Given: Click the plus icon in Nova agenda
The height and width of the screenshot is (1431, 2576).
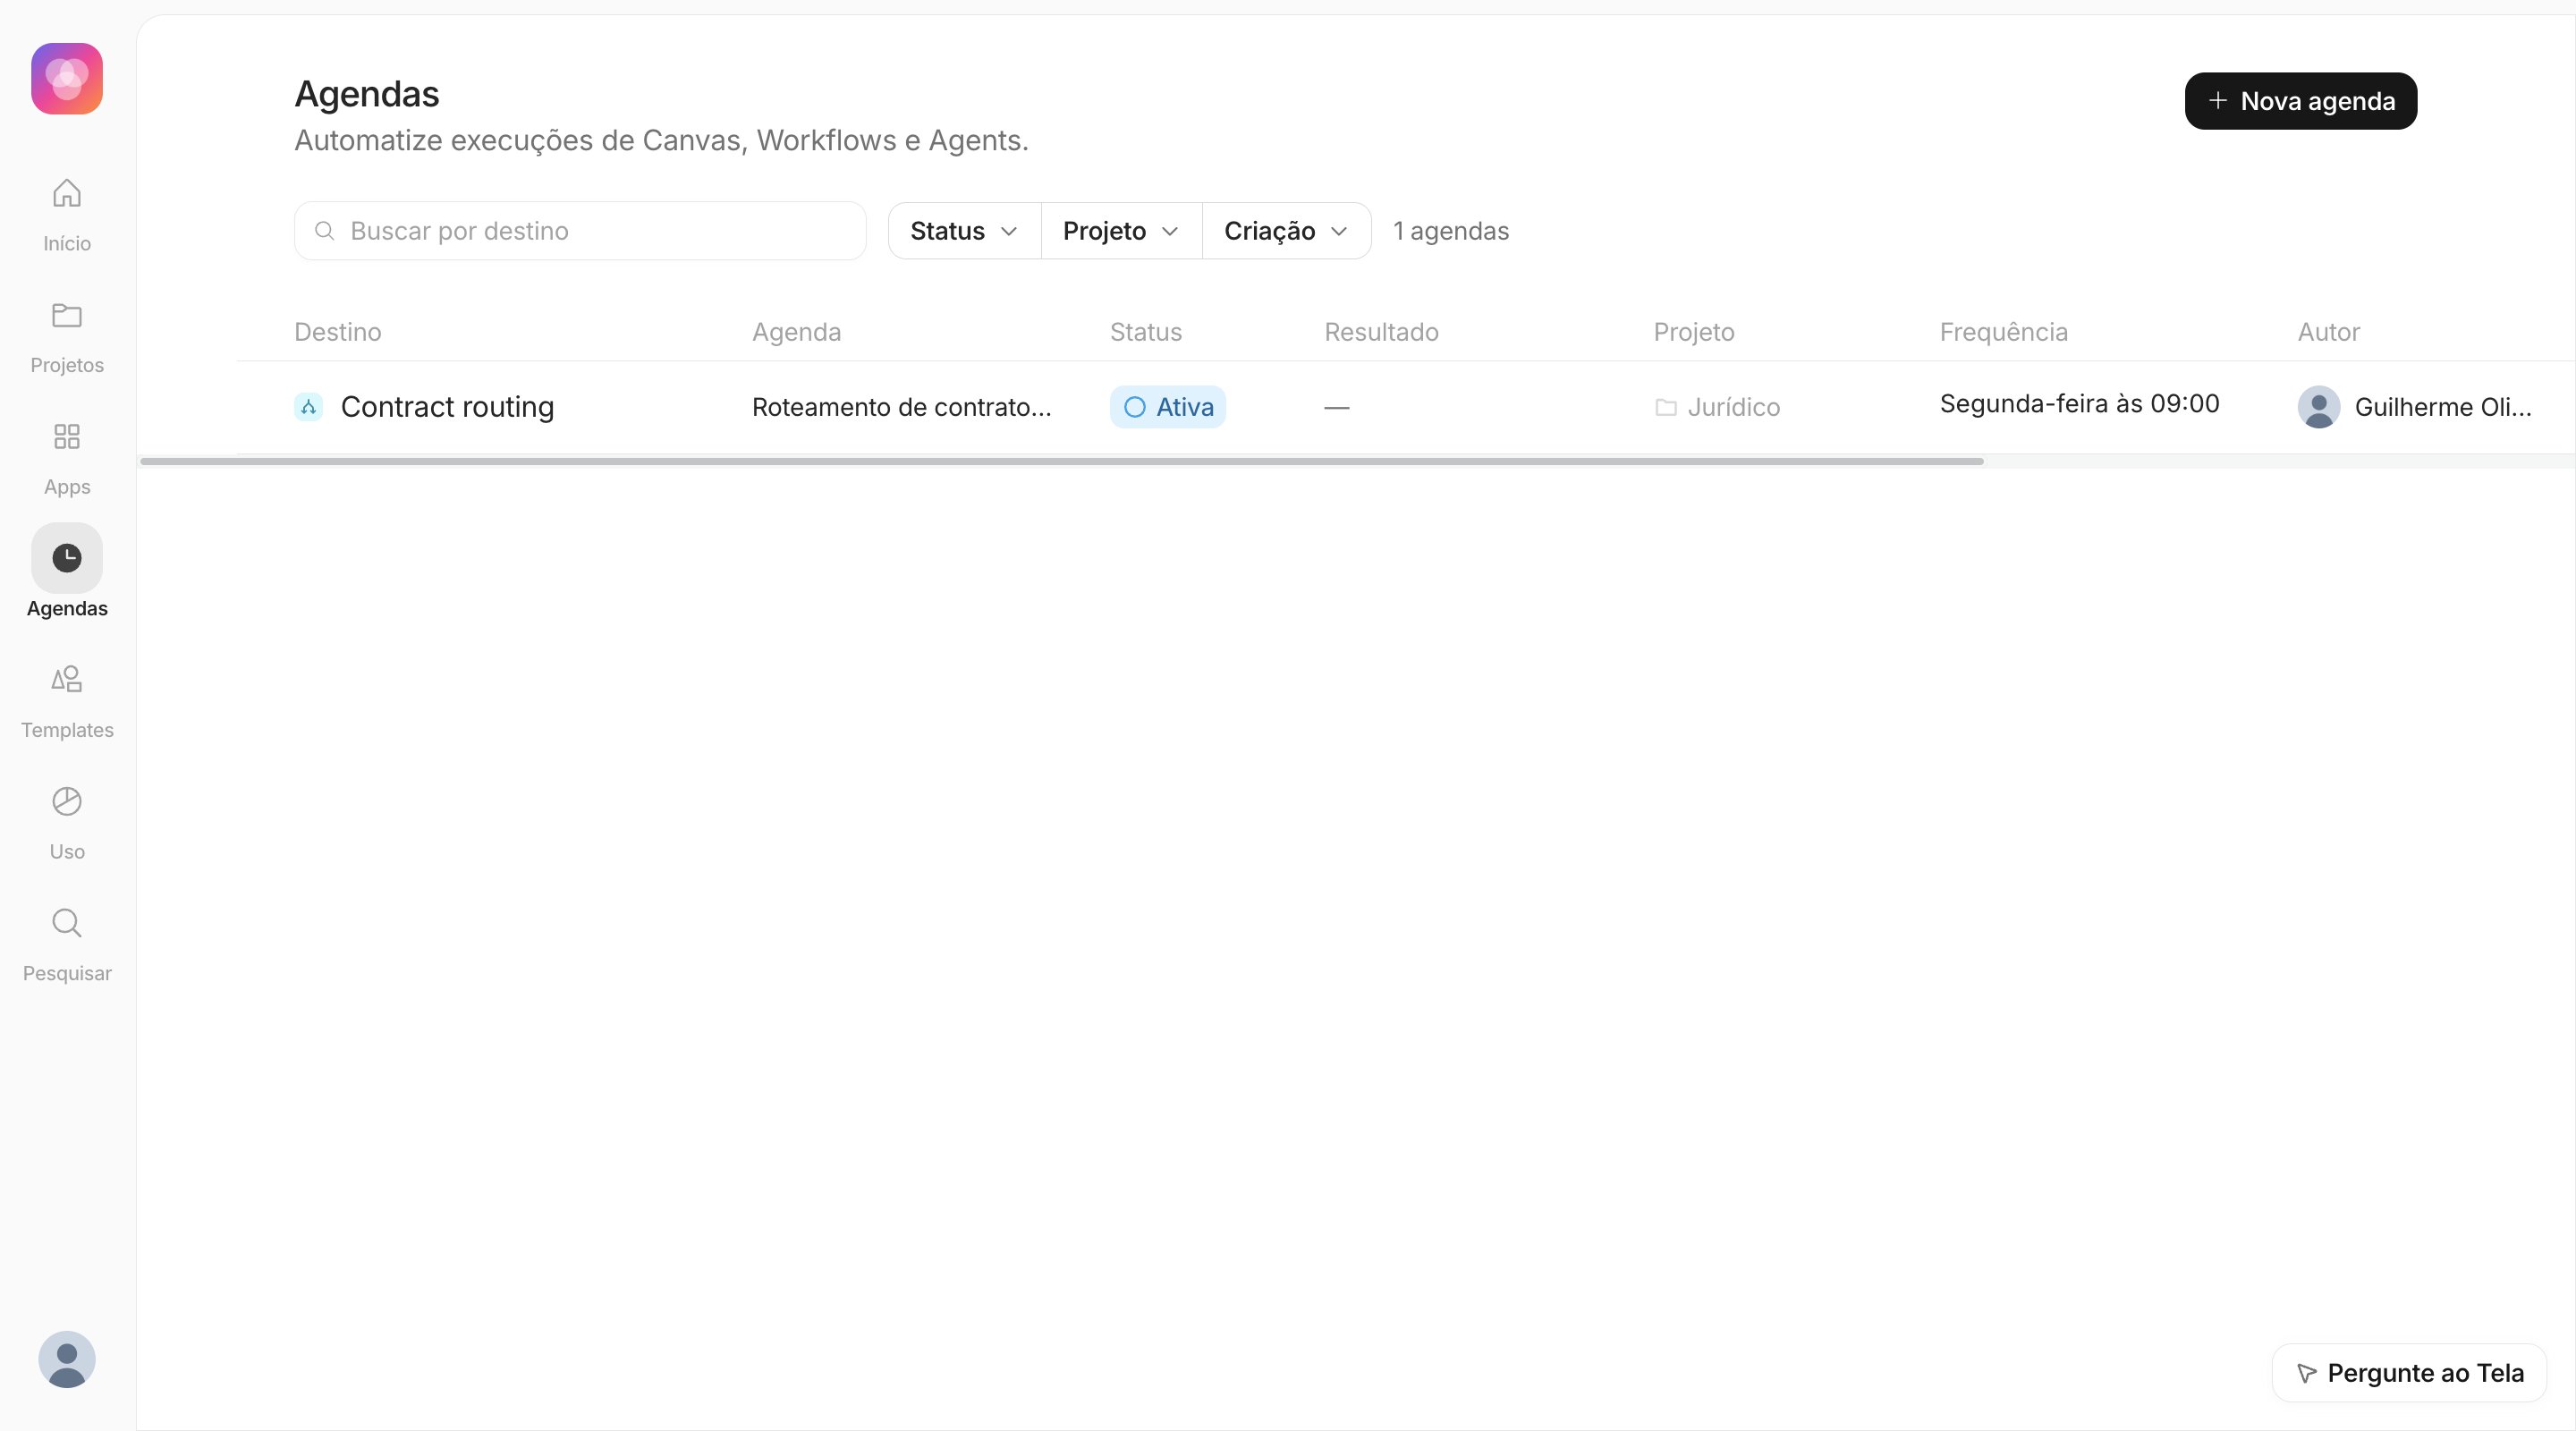Looking at the screenshot, I should point(2218,101).
